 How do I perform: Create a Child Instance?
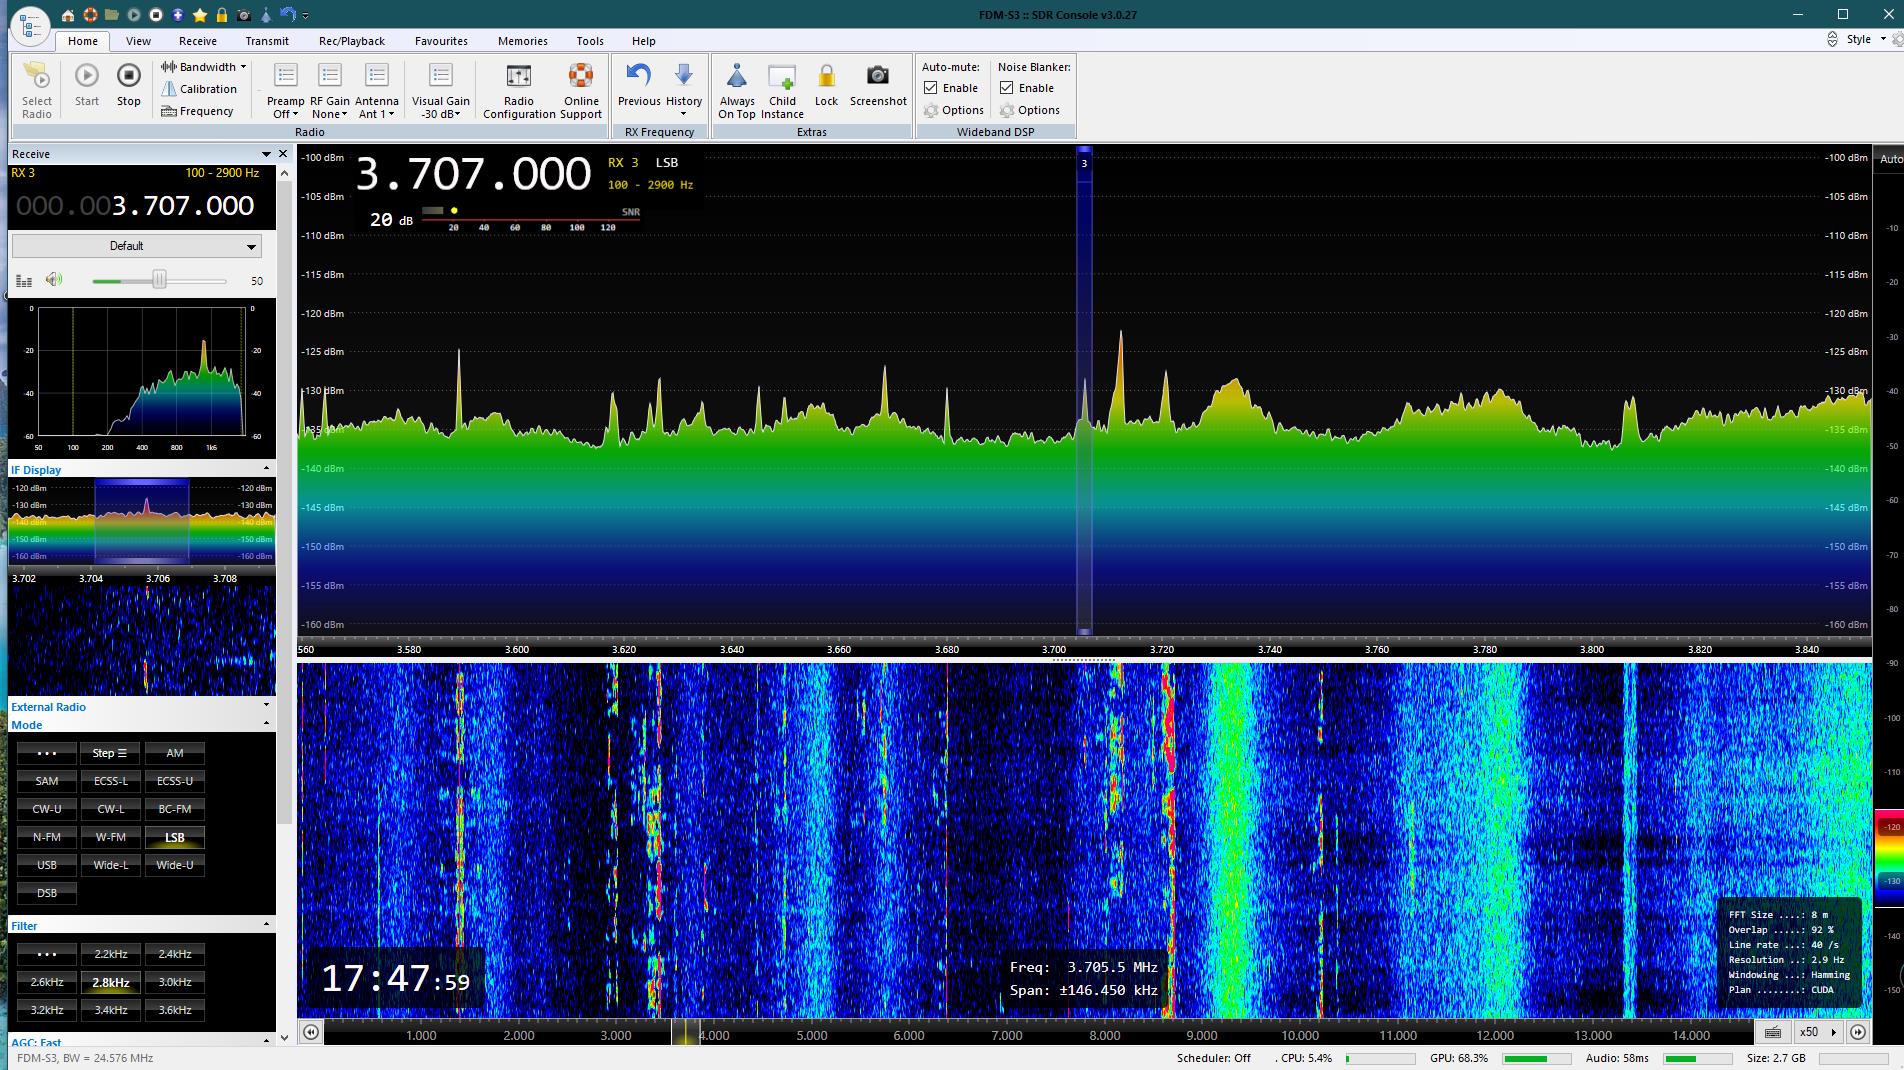tap(782, 90)
